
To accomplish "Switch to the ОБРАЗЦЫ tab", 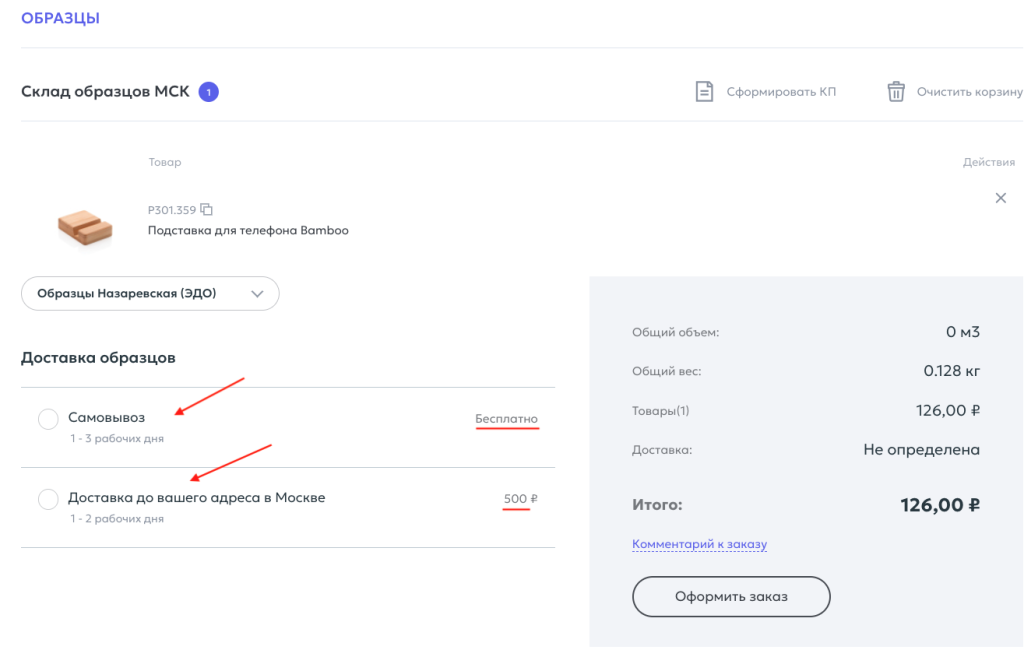I will click(60, 18).
